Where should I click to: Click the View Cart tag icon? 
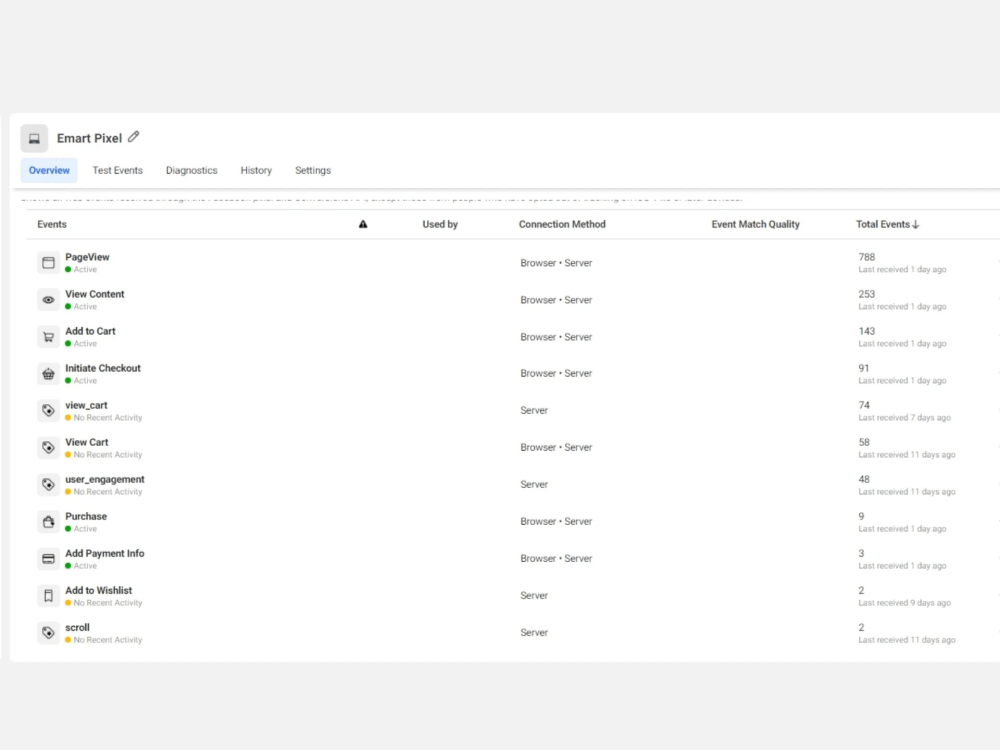point(48,448)
